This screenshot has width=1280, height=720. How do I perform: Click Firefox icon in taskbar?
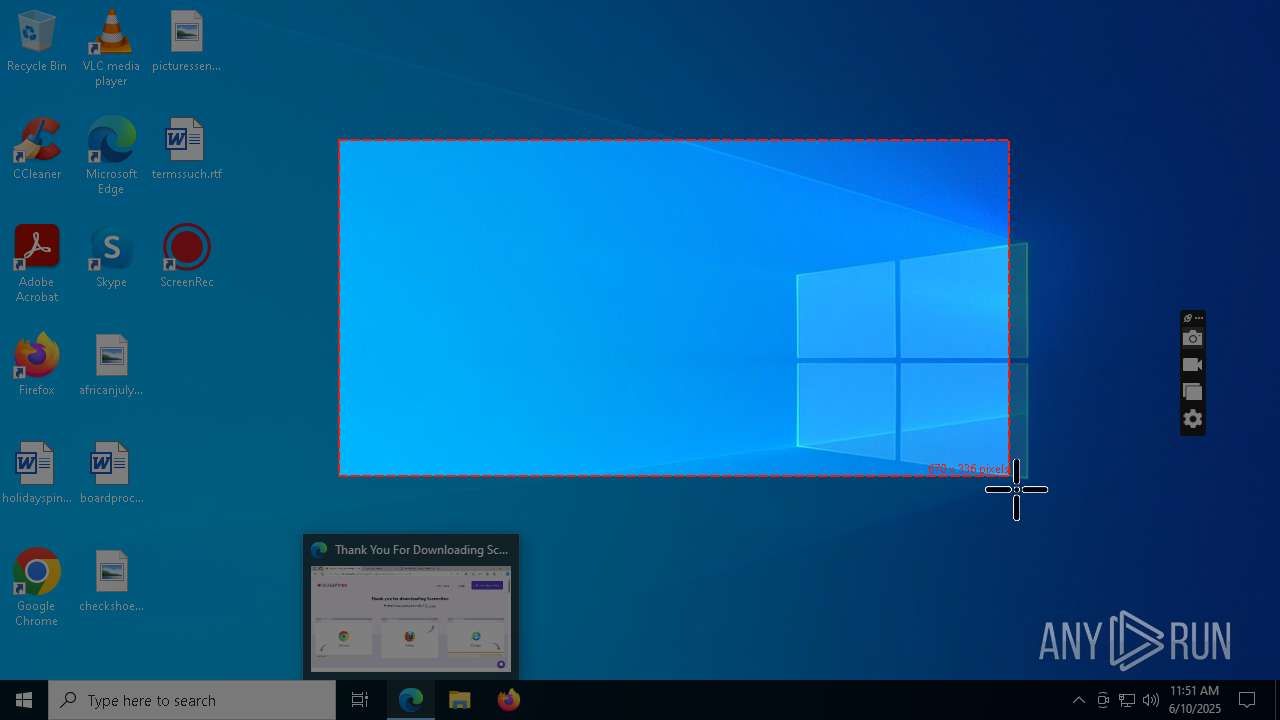click(x=508, y=700)
